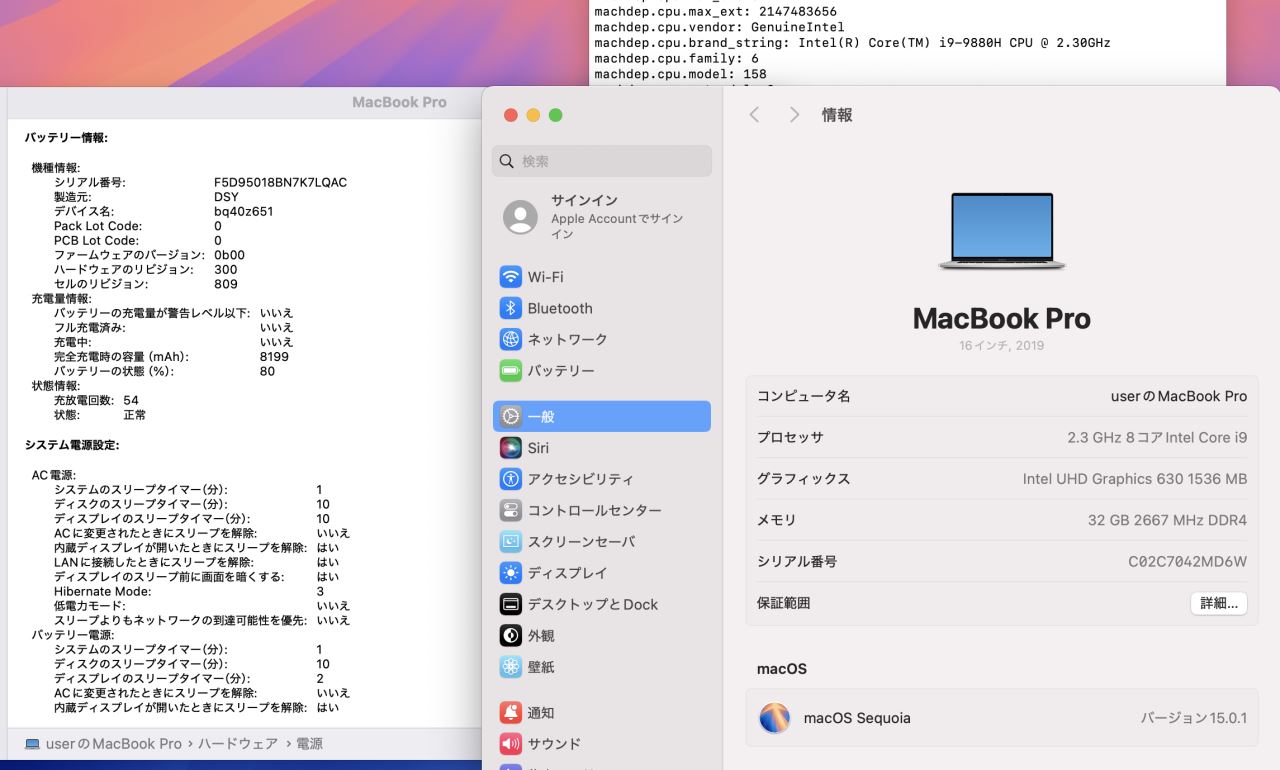Click システム電源設定 heading

coord(72,445)
